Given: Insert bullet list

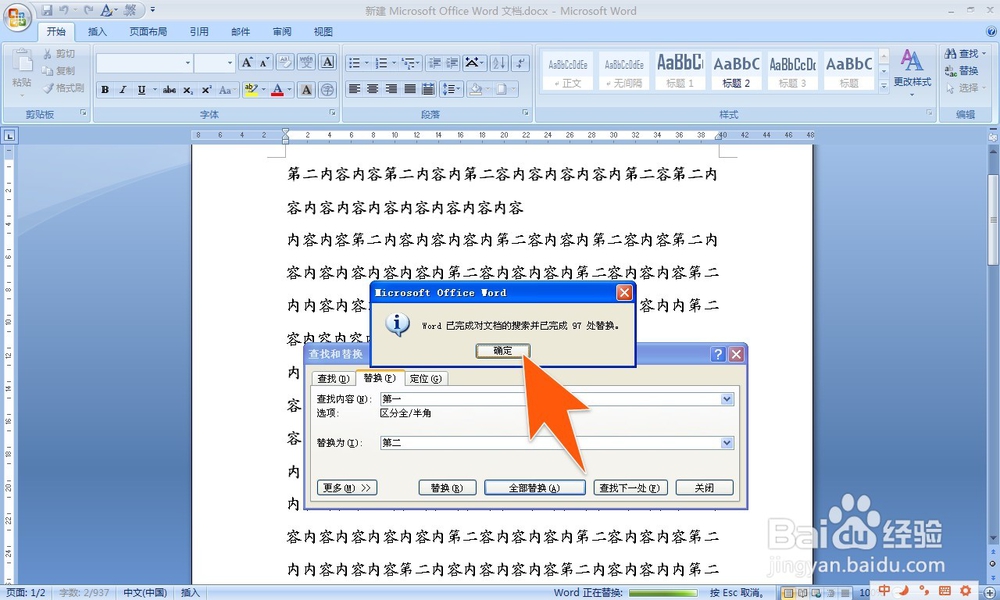Looking at the screenshot, I should [x=354, y=62].
